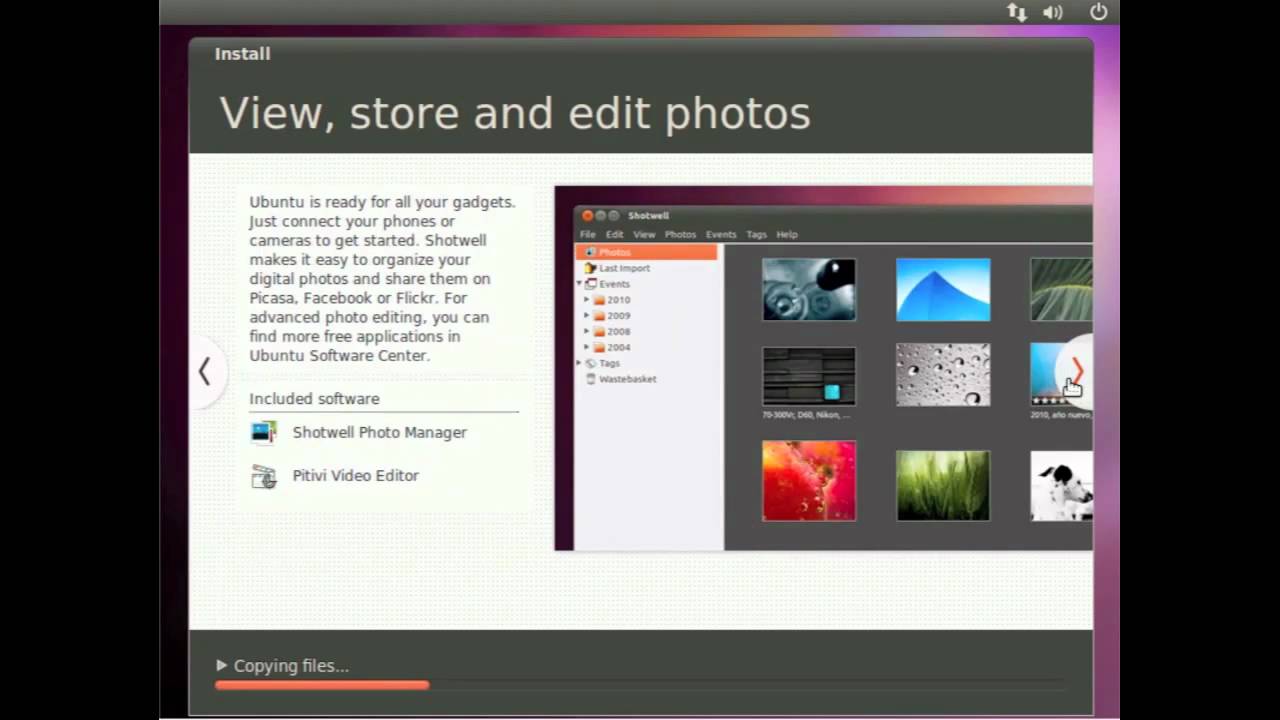
Task: Click the Included software heading
Action: (x=314, y=398)
